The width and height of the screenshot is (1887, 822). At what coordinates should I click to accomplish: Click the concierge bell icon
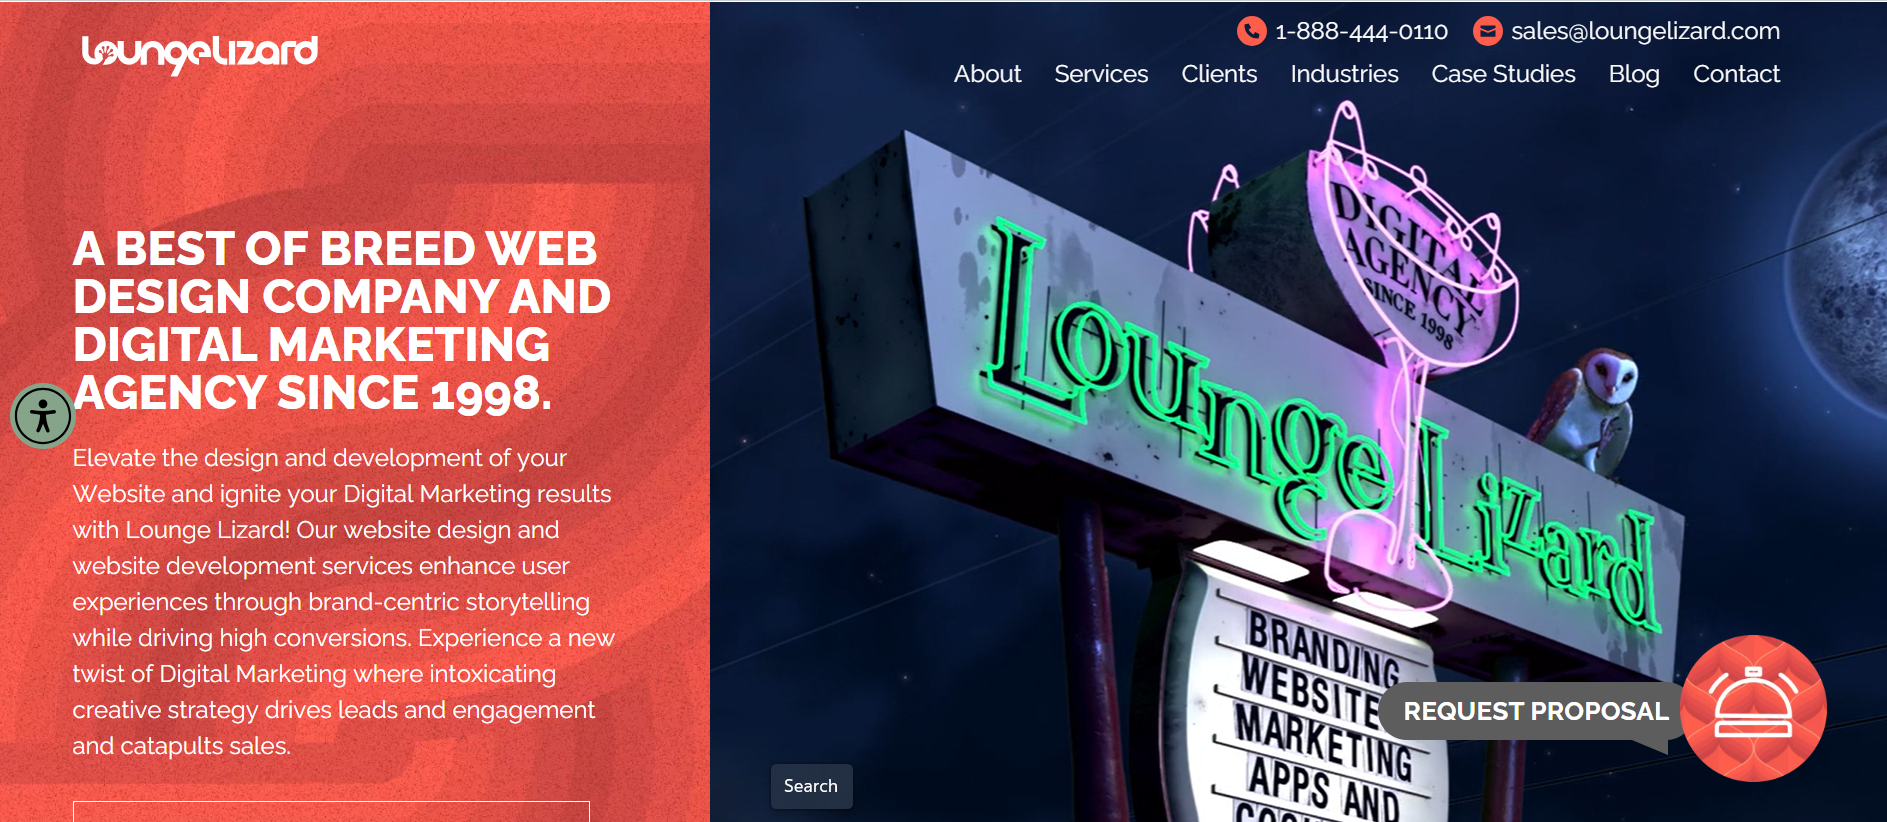point(1754,708)
